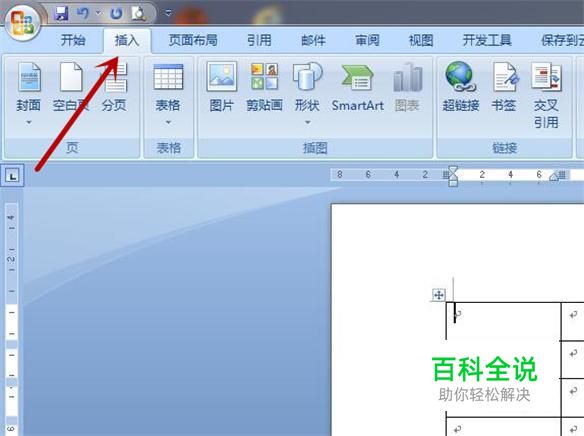This screenshot has height=436, width=584.
Task: Click the right indent marker on ruler
Action: 554,177
